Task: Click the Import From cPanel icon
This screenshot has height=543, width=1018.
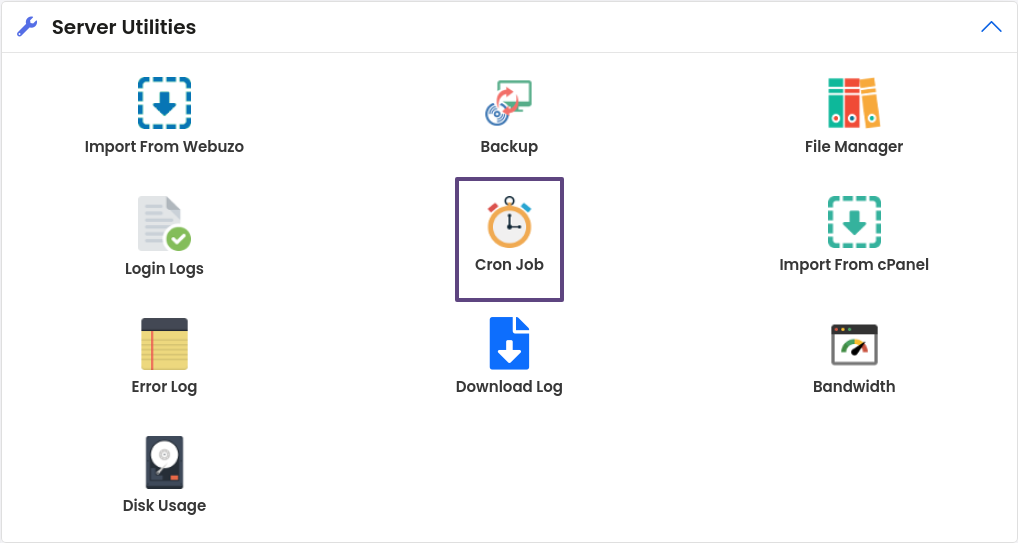Action: (x=853, y=222)
